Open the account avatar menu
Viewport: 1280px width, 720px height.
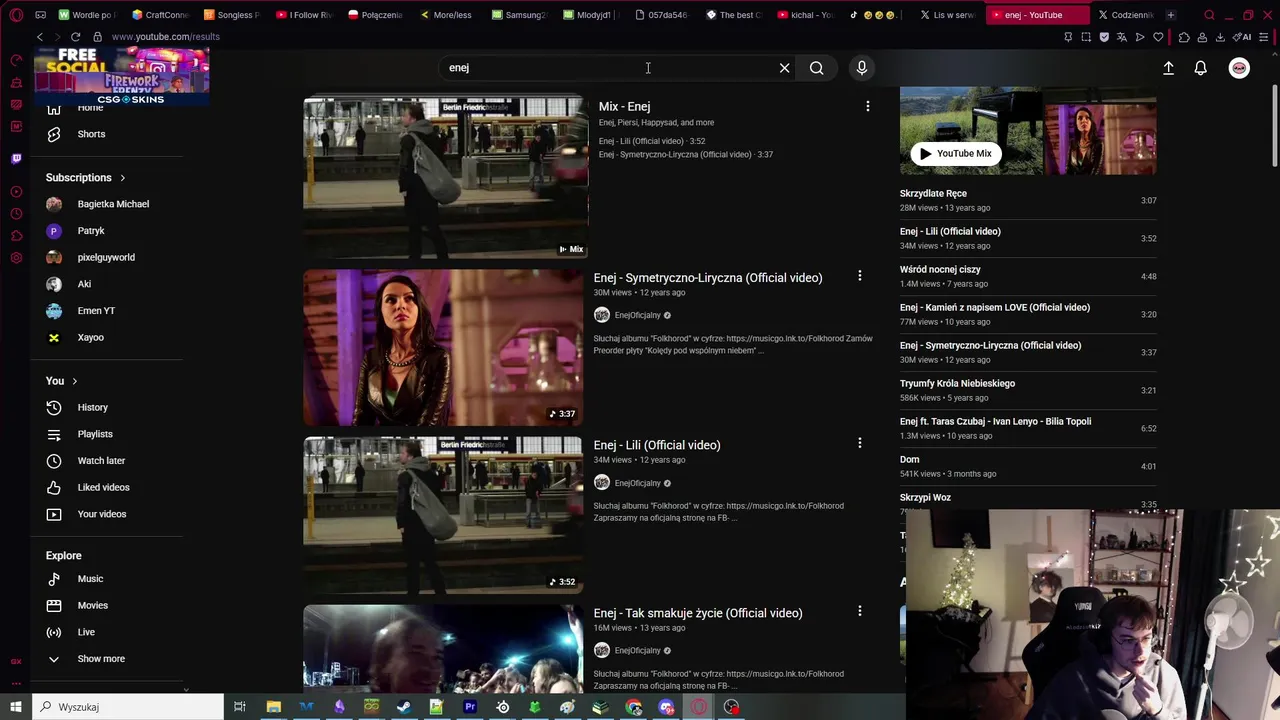[x=1239, y=68]
